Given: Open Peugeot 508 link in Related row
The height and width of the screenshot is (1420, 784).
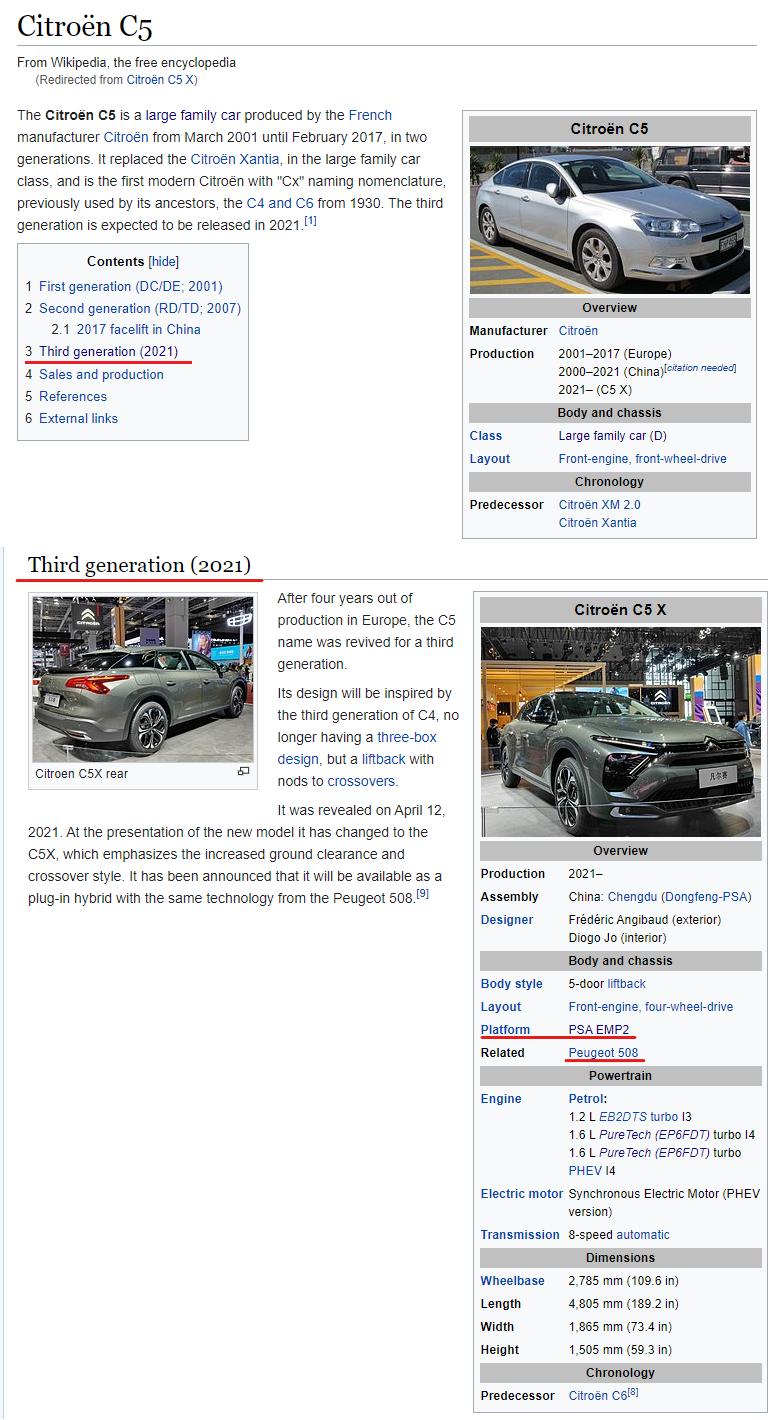Looking at the screenshot, I should (603, 1053).
